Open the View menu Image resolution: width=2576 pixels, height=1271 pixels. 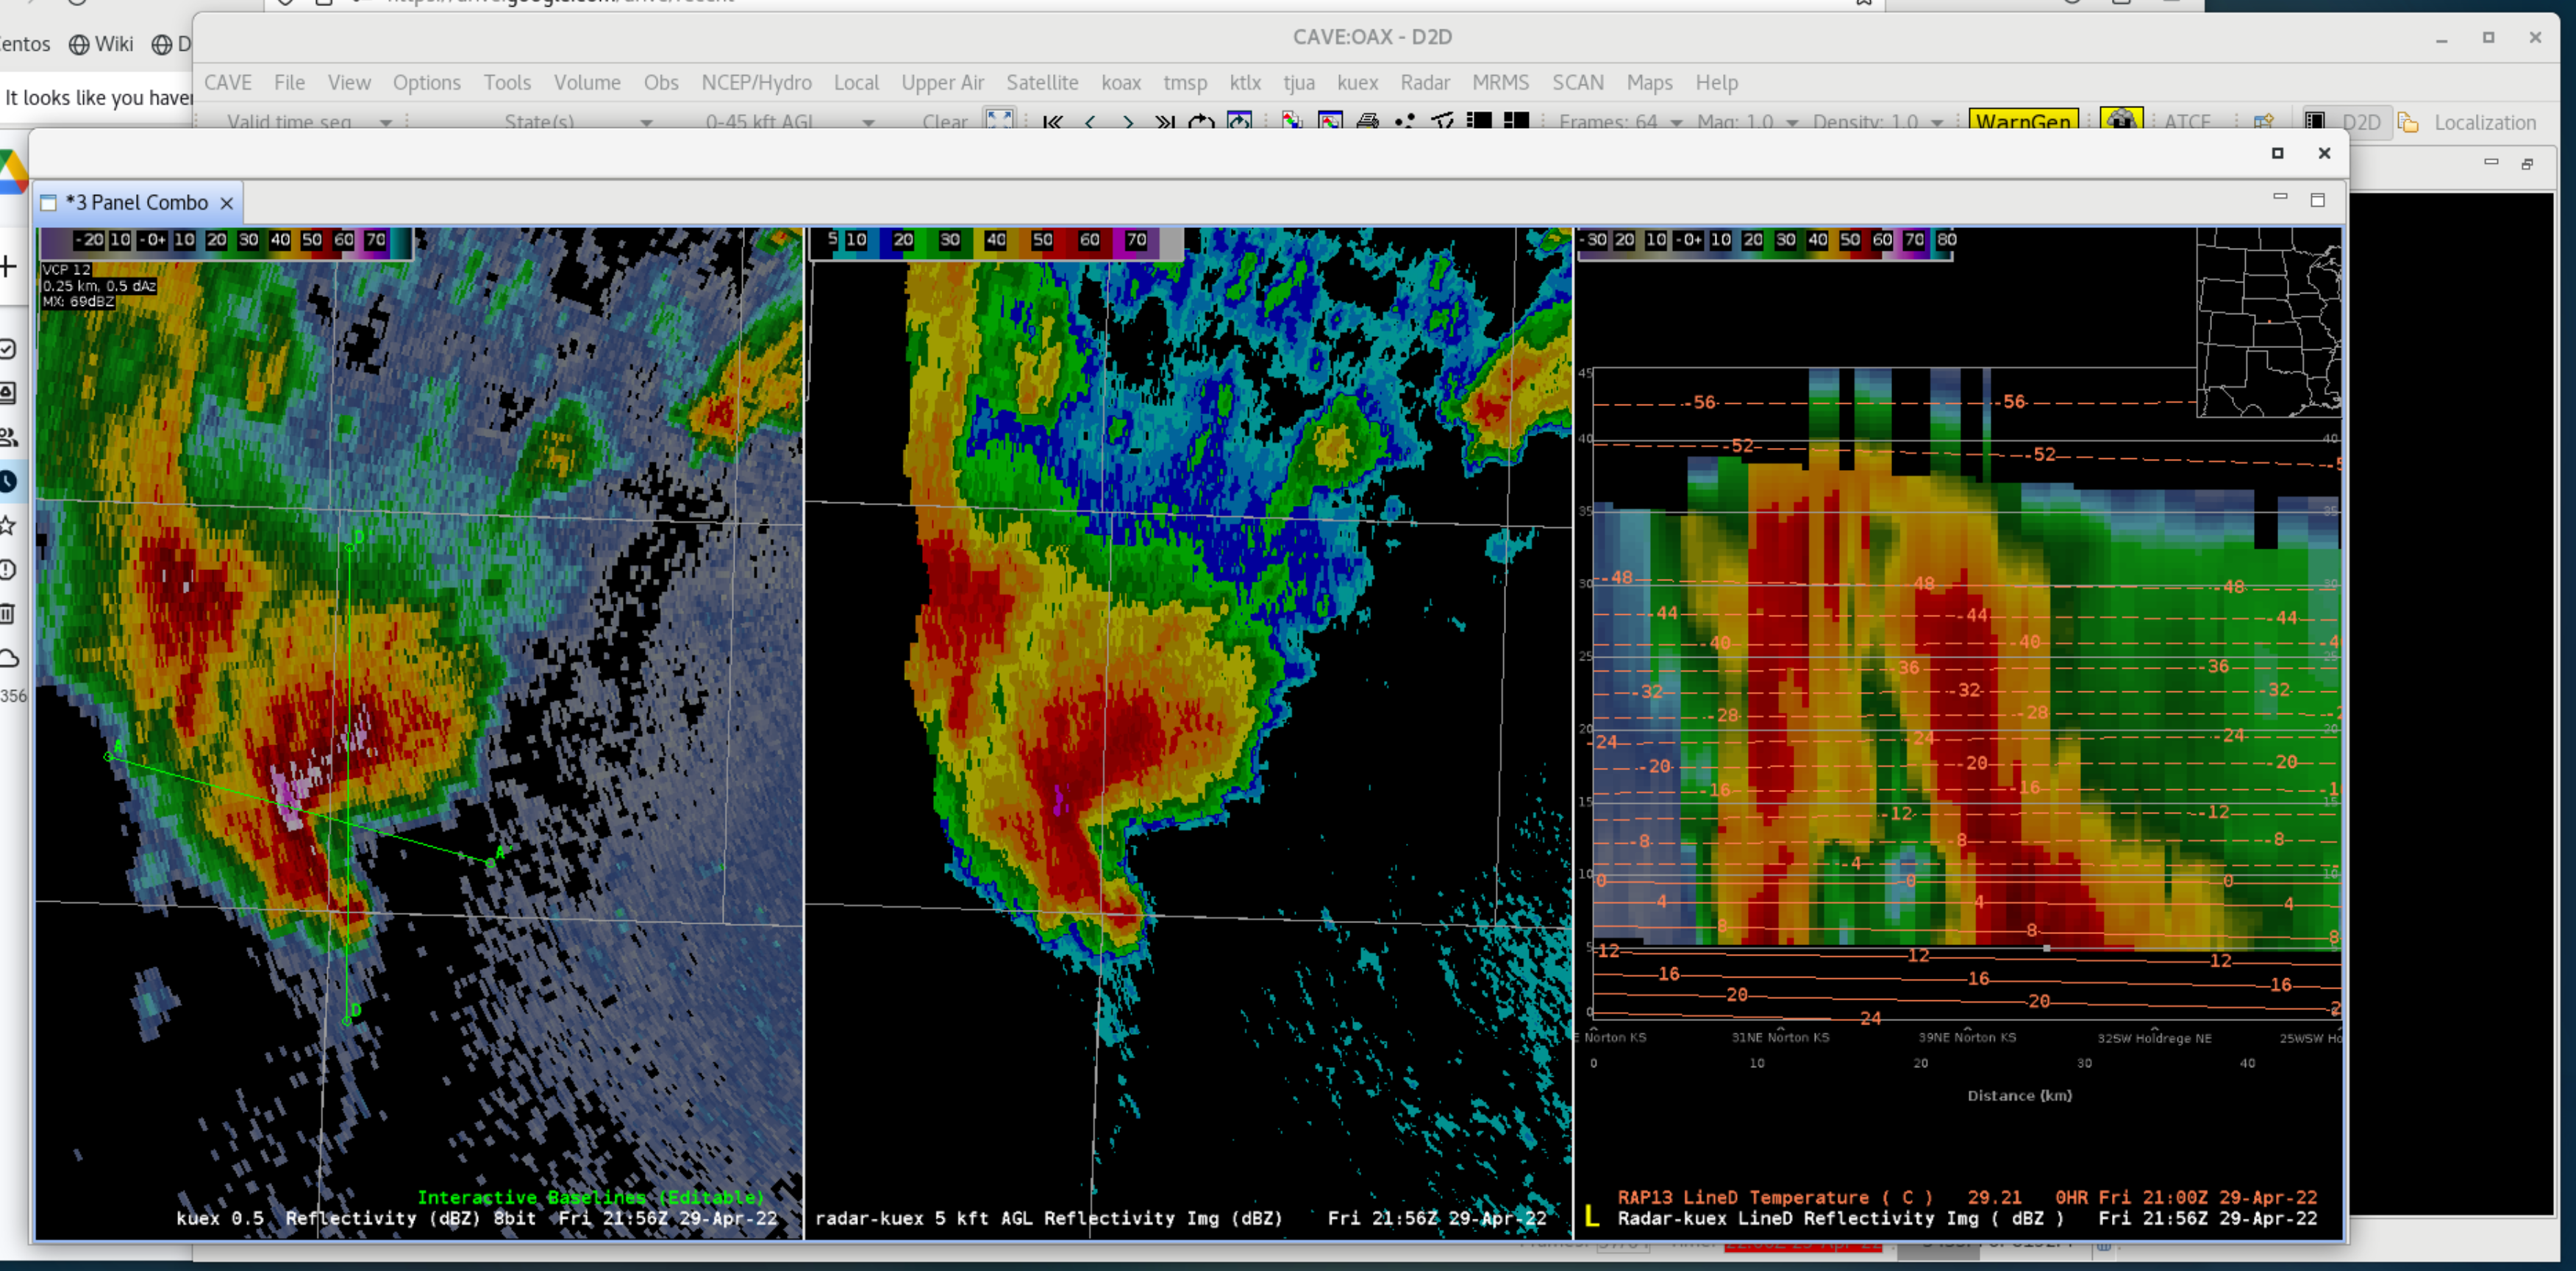click(x=349, y=83)
